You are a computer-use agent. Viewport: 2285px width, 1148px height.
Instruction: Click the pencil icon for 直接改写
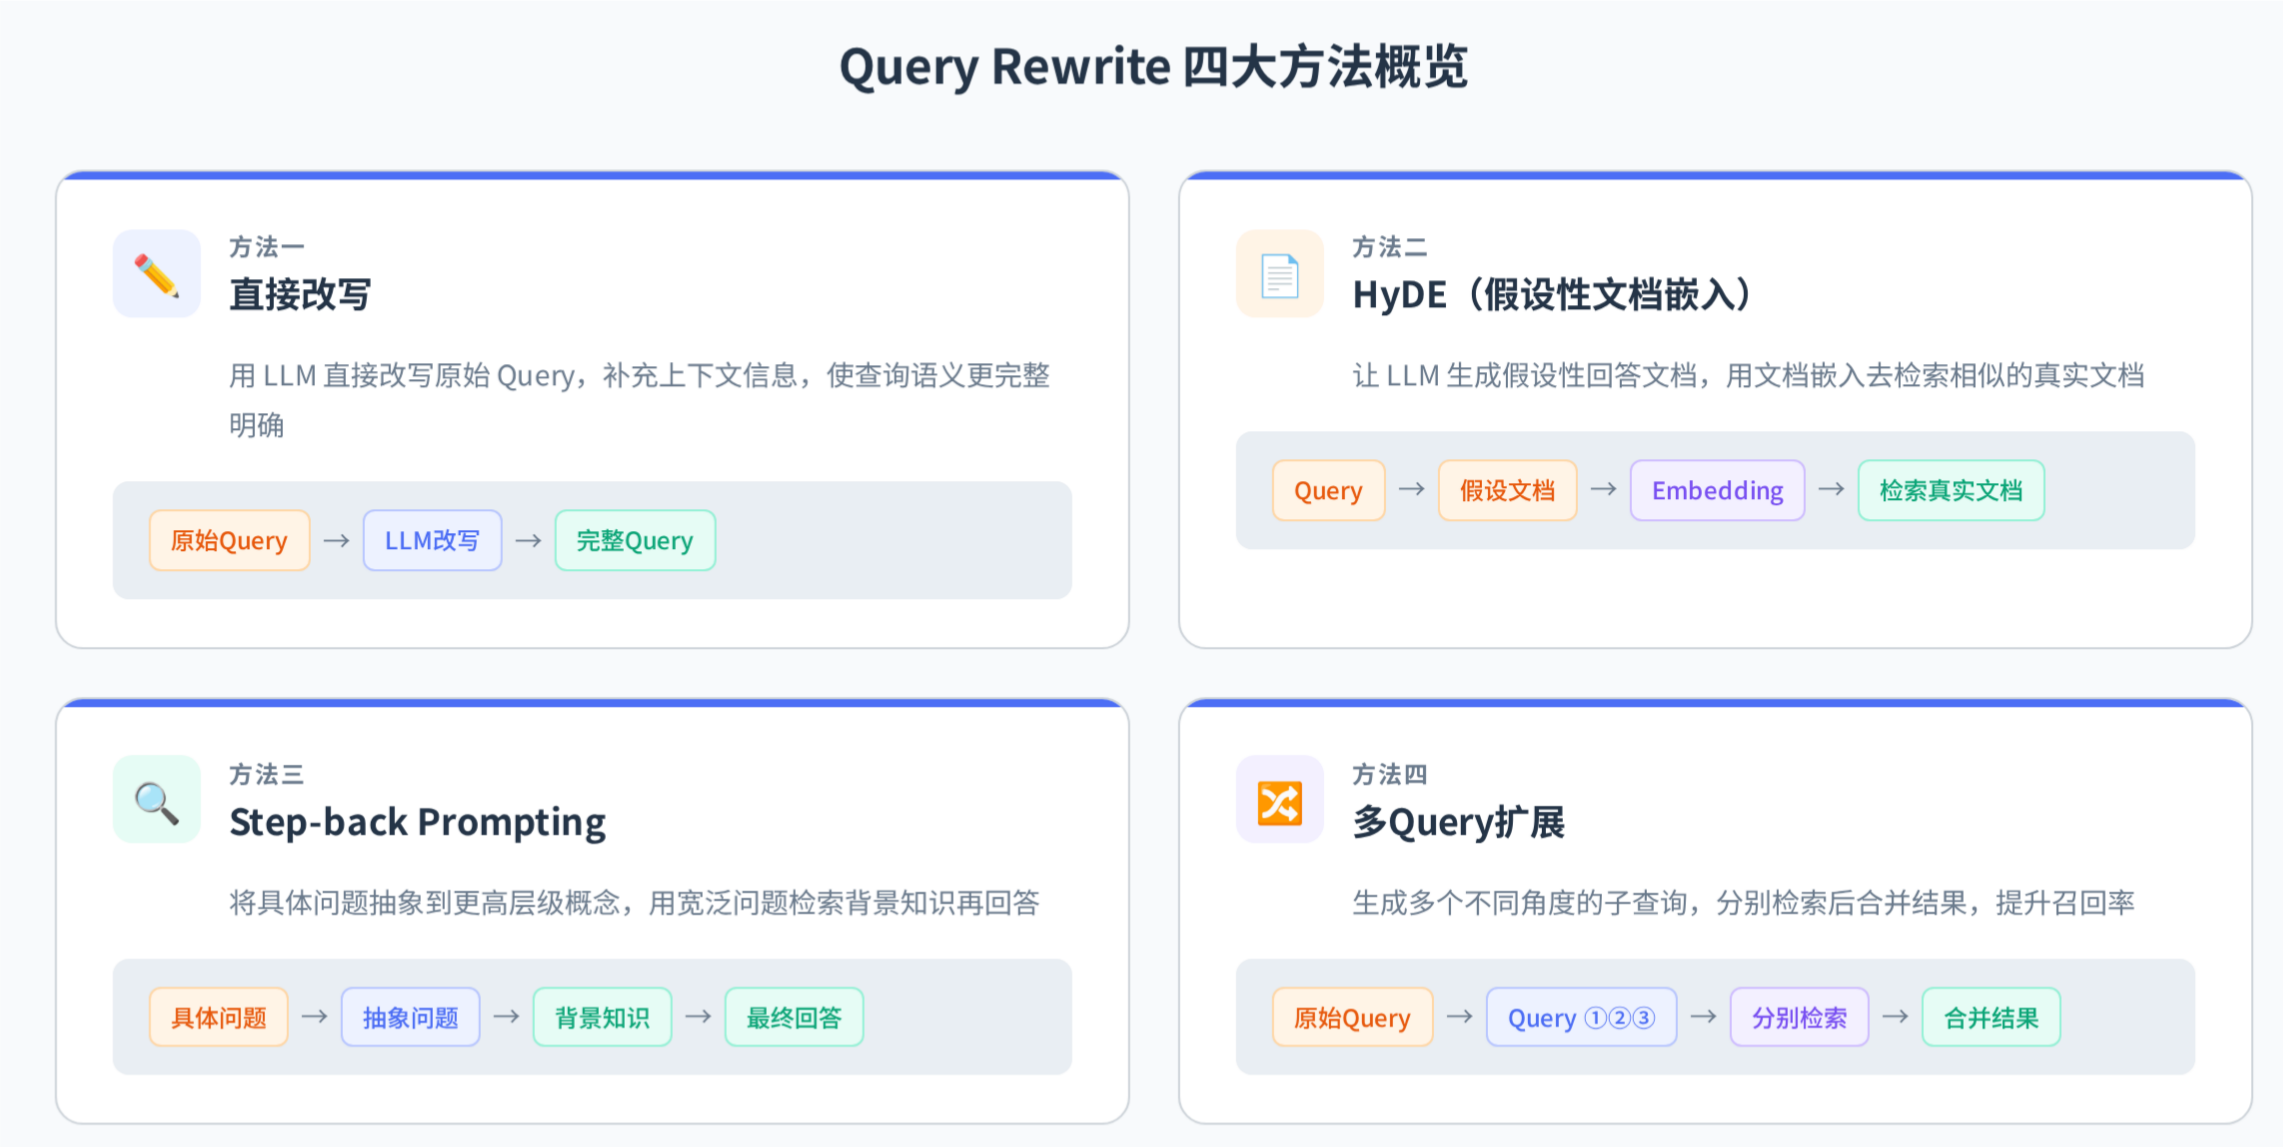coord(157,274)
